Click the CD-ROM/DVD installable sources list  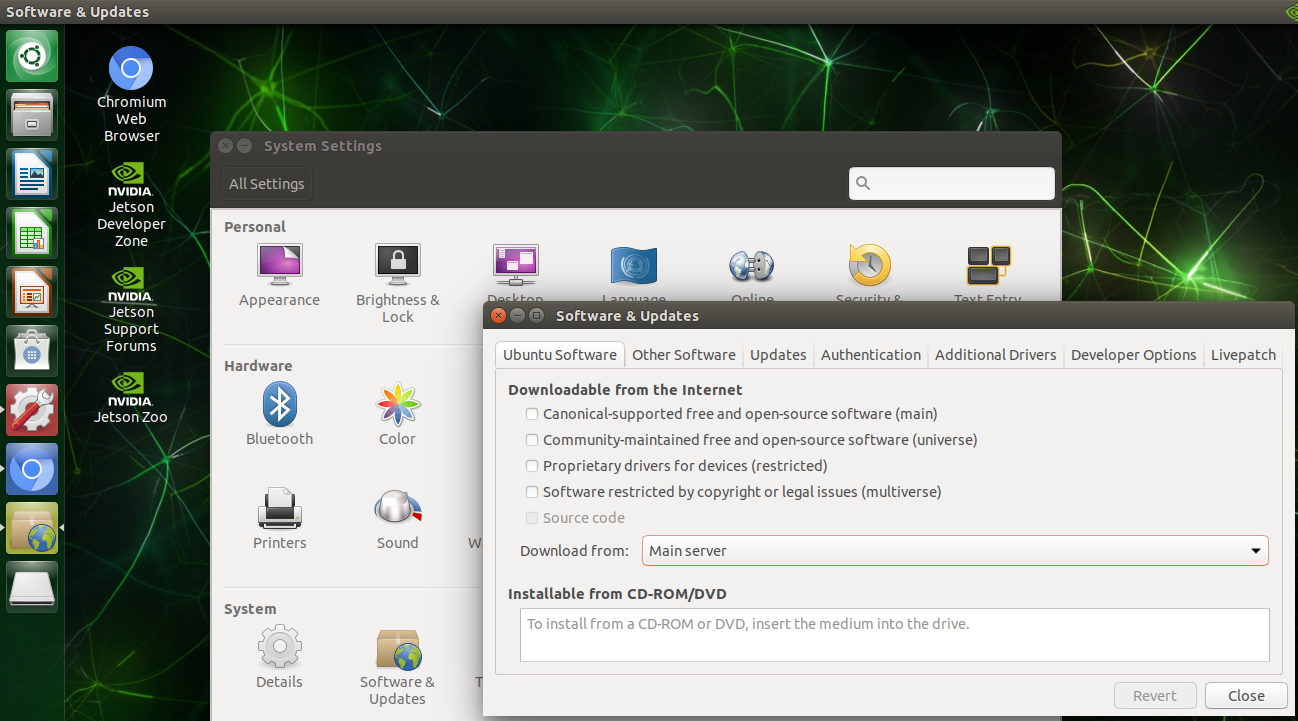tap(894, 635)
